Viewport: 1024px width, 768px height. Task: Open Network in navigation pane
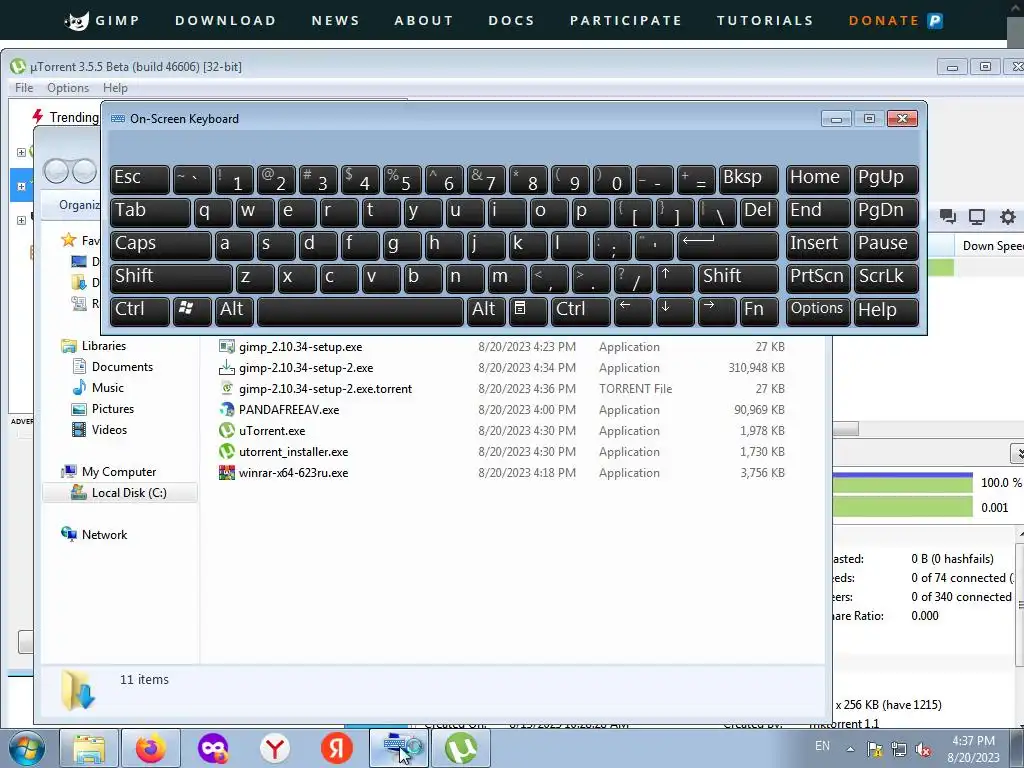click(x=104, y=534)
